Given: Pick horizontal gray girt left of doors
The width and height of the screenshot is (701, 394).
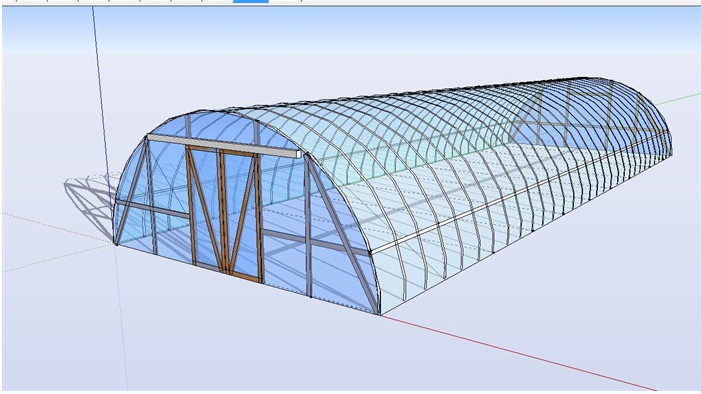Looking at the screenshot, I should 152,209.
